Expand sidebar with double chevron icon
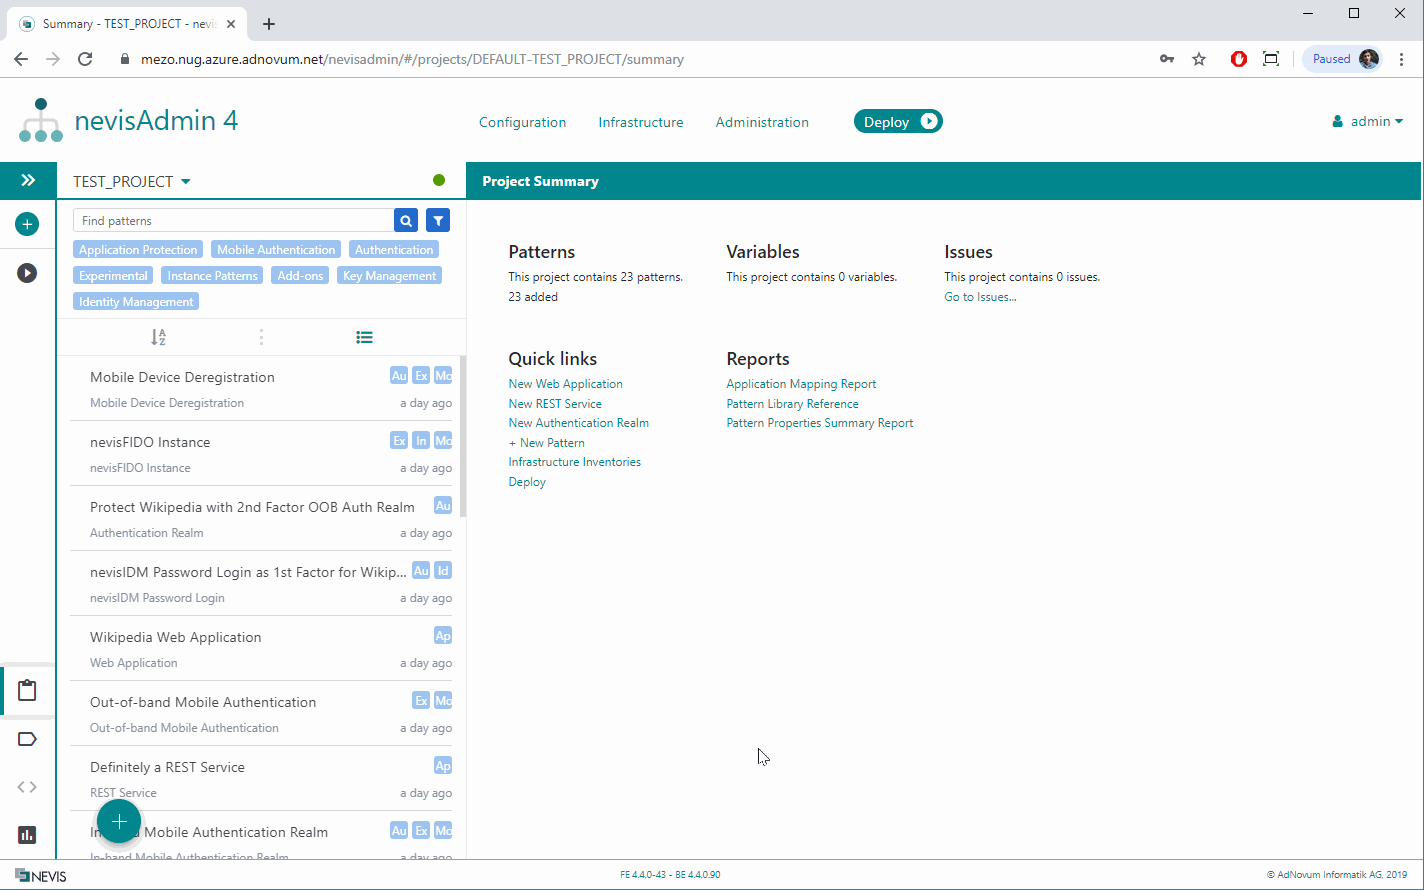 [28, 180]
